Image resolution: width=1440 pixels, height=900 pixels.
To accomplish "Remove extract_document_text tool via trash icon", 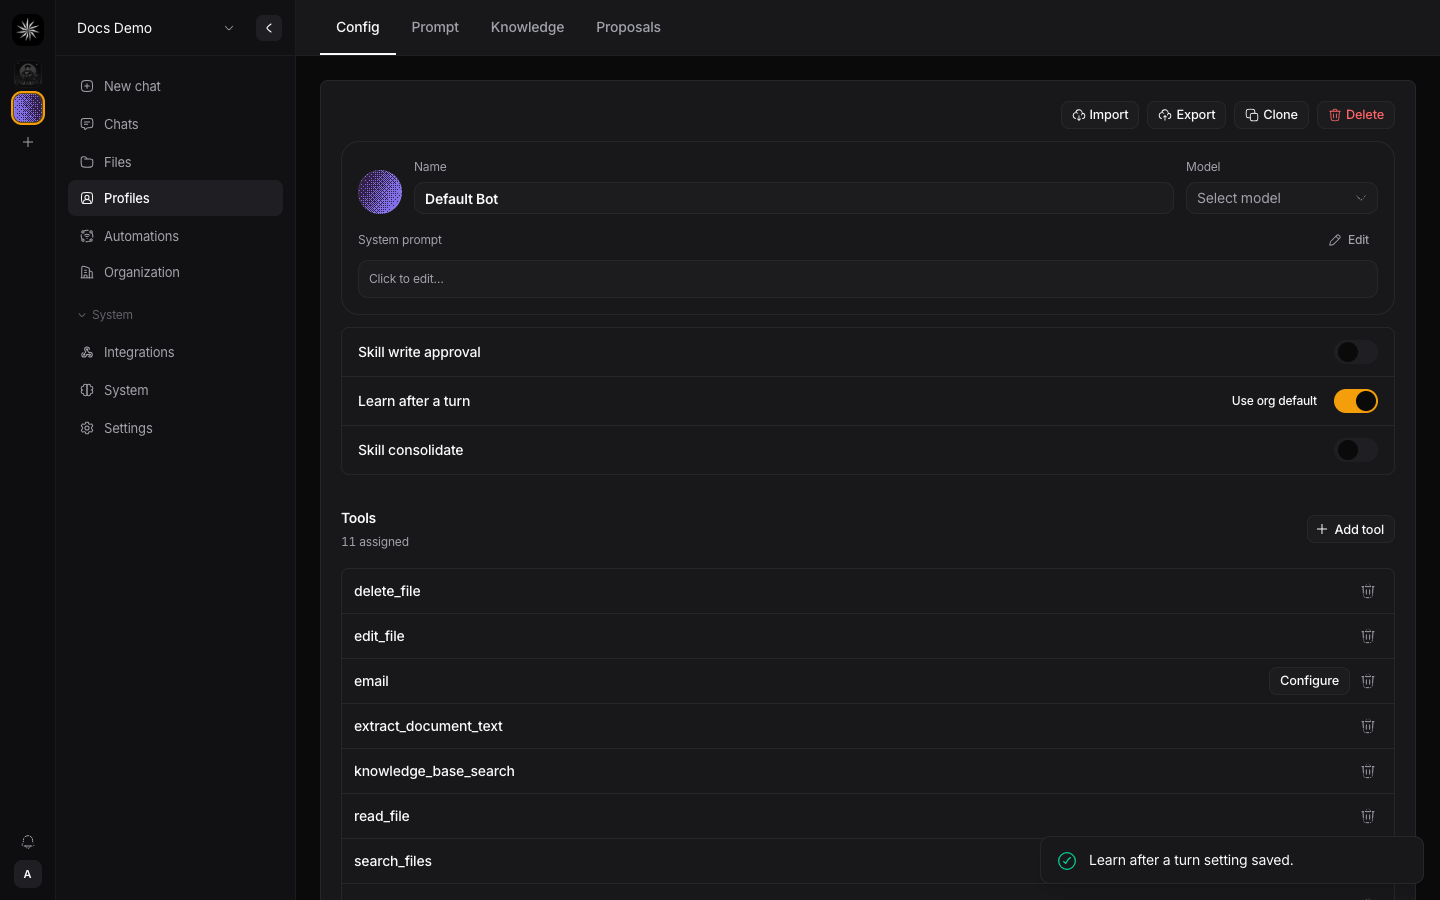I will (1368, 726).
